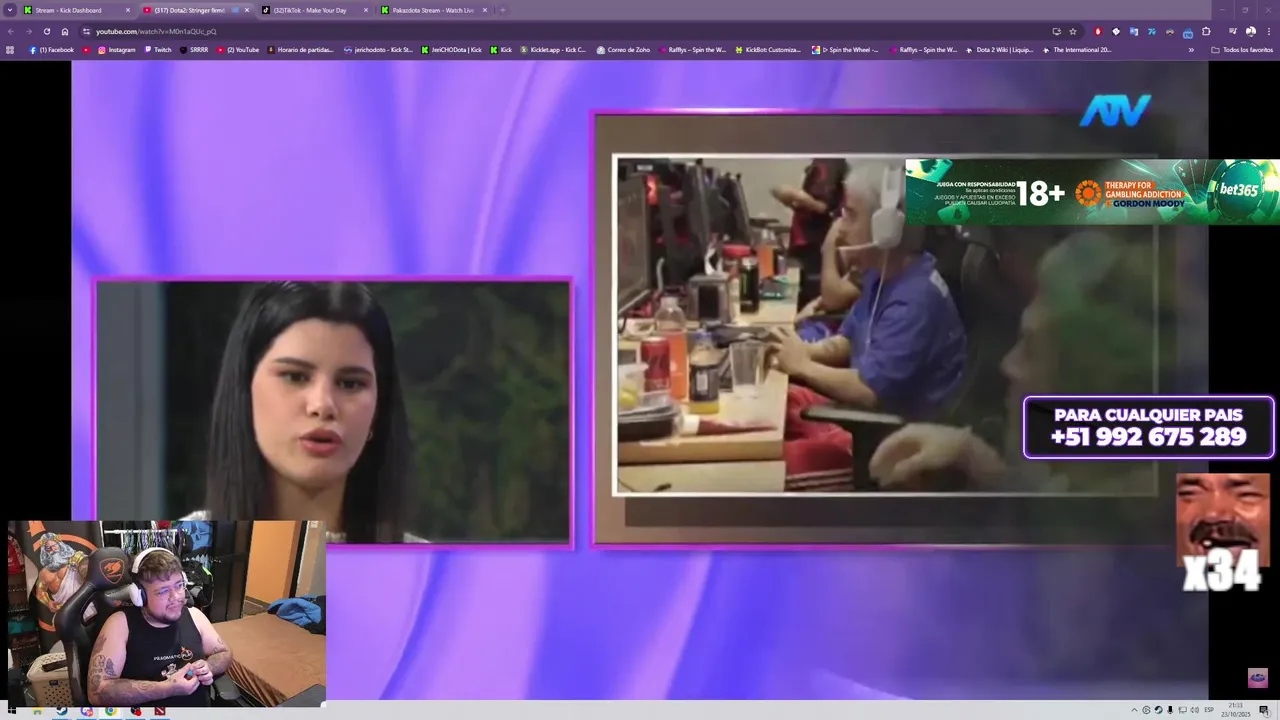Open the Facebook bookmark
Viewport: 1280px width, 720px height.
click(x=51, y=50)
